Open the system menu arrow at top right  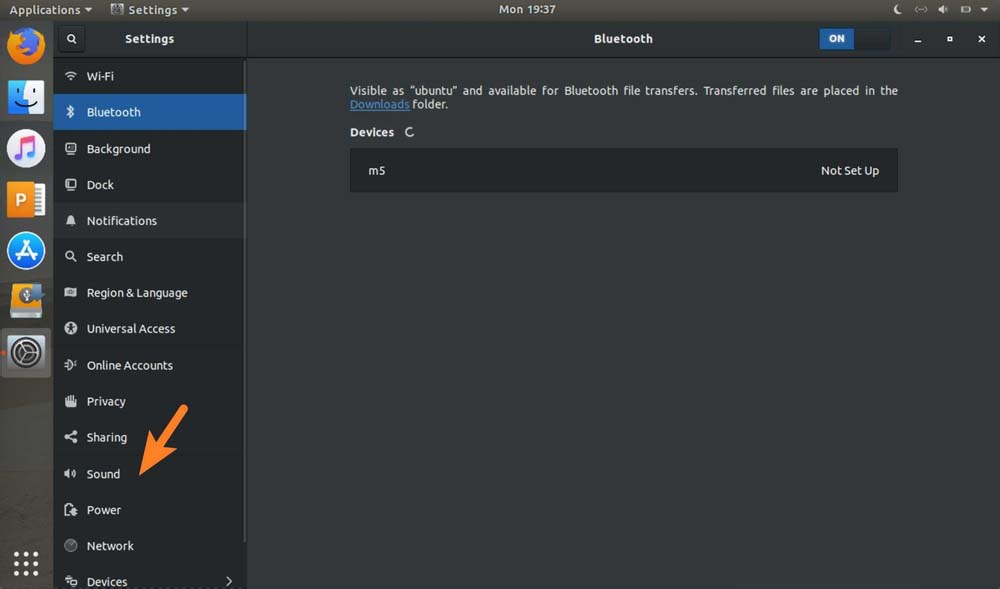coord(984,10)
